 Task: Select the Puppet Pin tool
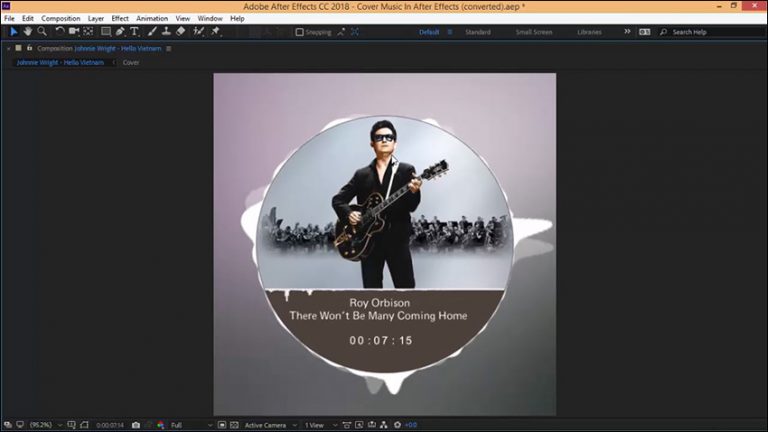tap(216, 32)
